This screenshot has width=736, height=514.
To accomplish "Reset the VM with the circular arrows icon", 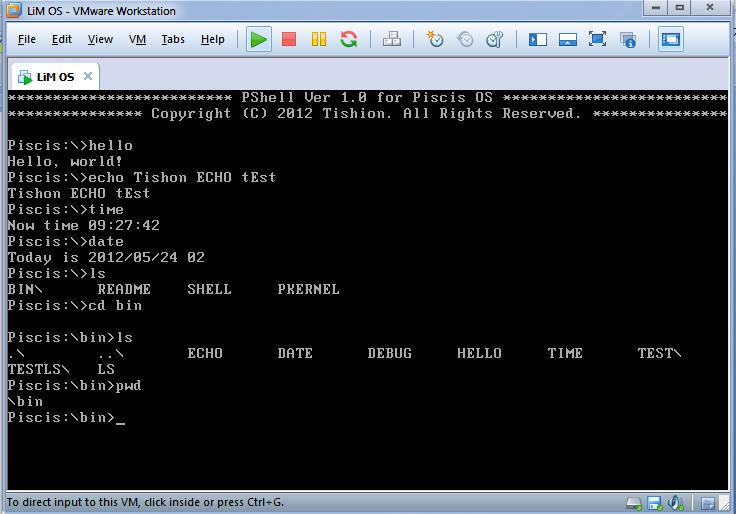I will coord(349,39).
